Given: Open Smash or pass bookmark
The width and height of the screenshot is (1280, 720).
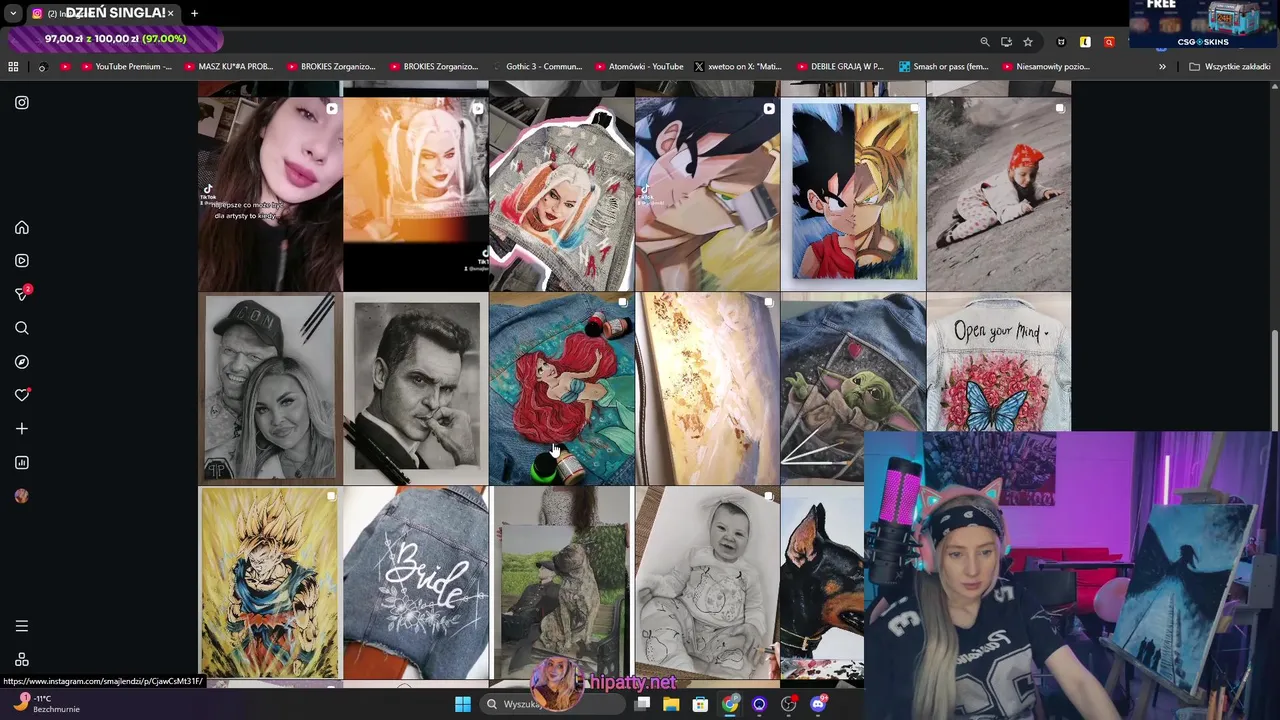Looking at the screenshot, I should tap(943, 67).
